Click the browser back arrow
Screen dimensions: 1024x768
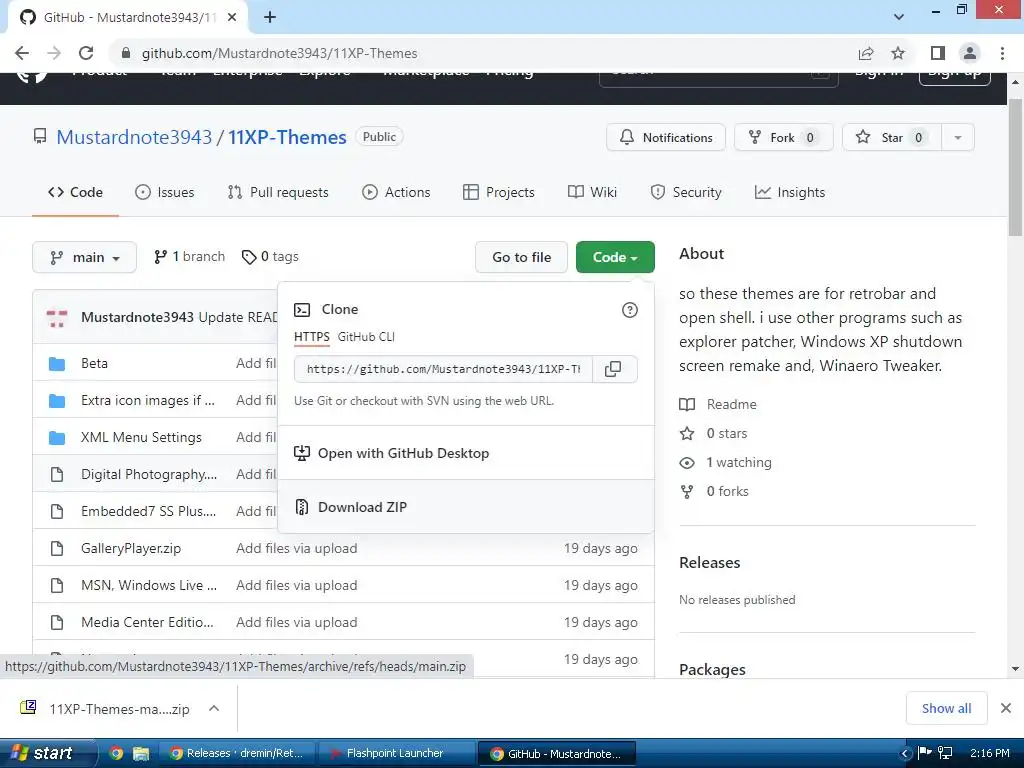coord(22,53)
